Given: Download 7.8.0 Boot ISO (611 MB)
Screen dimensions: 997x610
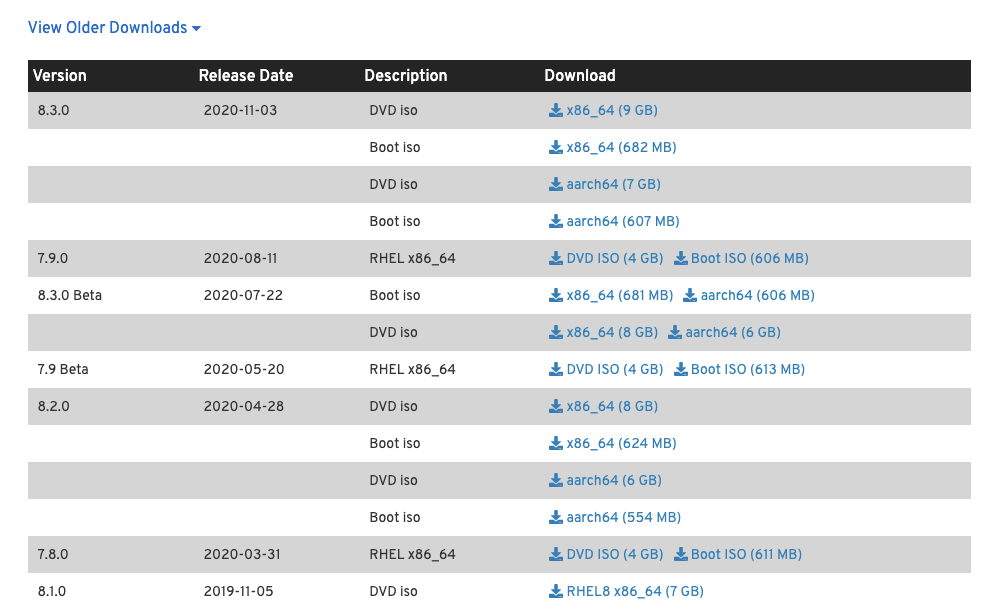Looking at the screenshot, I should 746,555.
